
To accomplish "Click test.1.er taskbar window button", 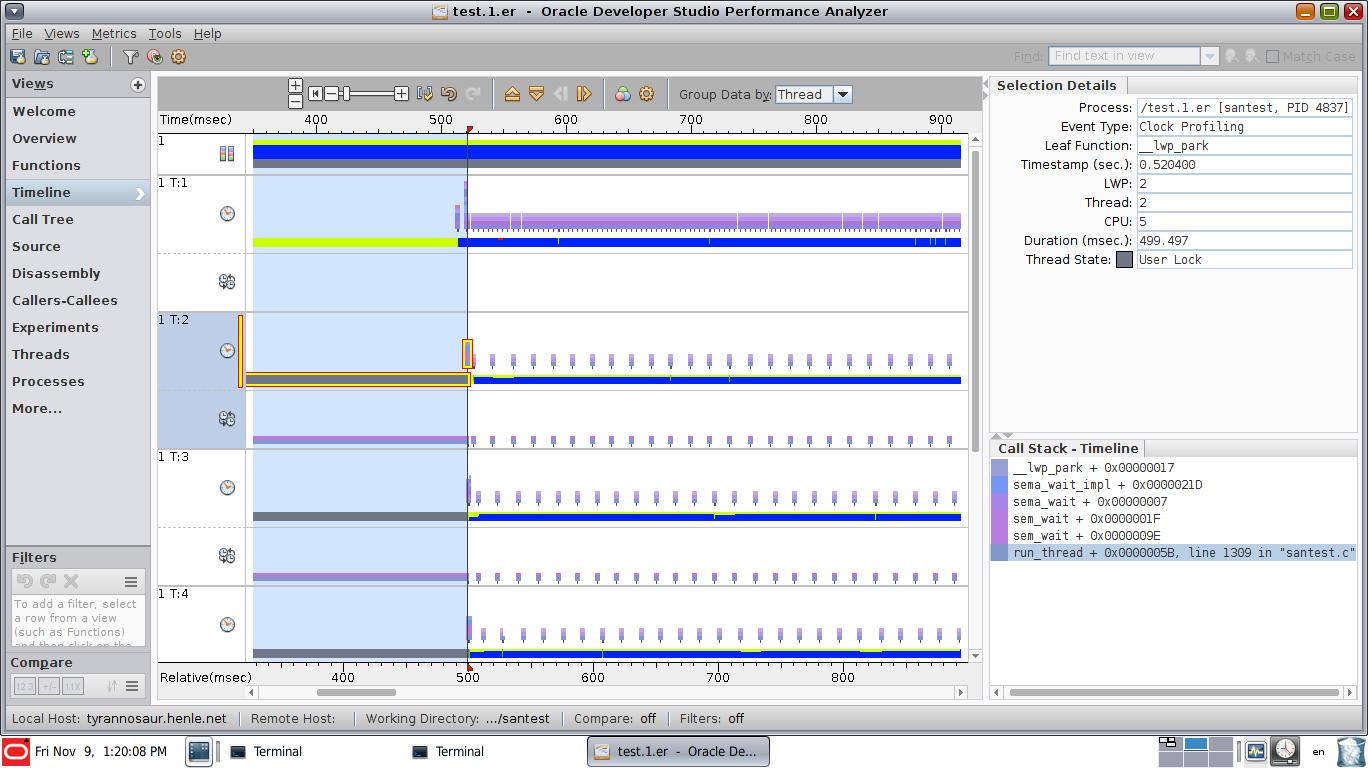I will [677, 752].
